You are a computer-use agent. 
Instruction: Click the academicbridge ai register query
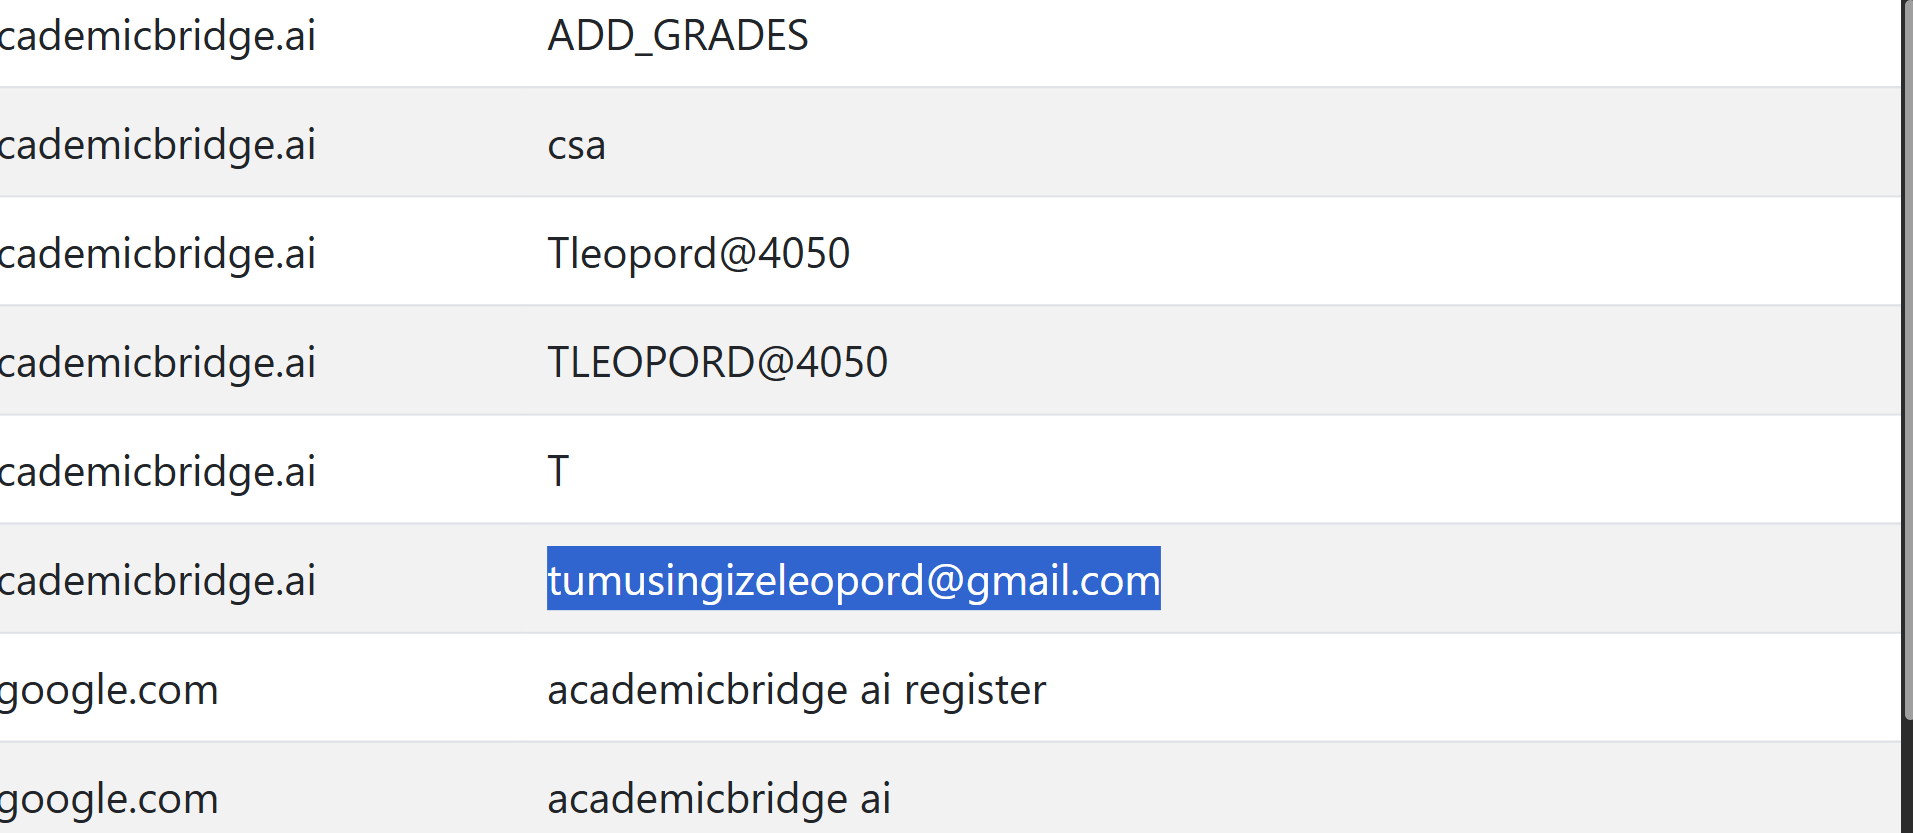796,690
